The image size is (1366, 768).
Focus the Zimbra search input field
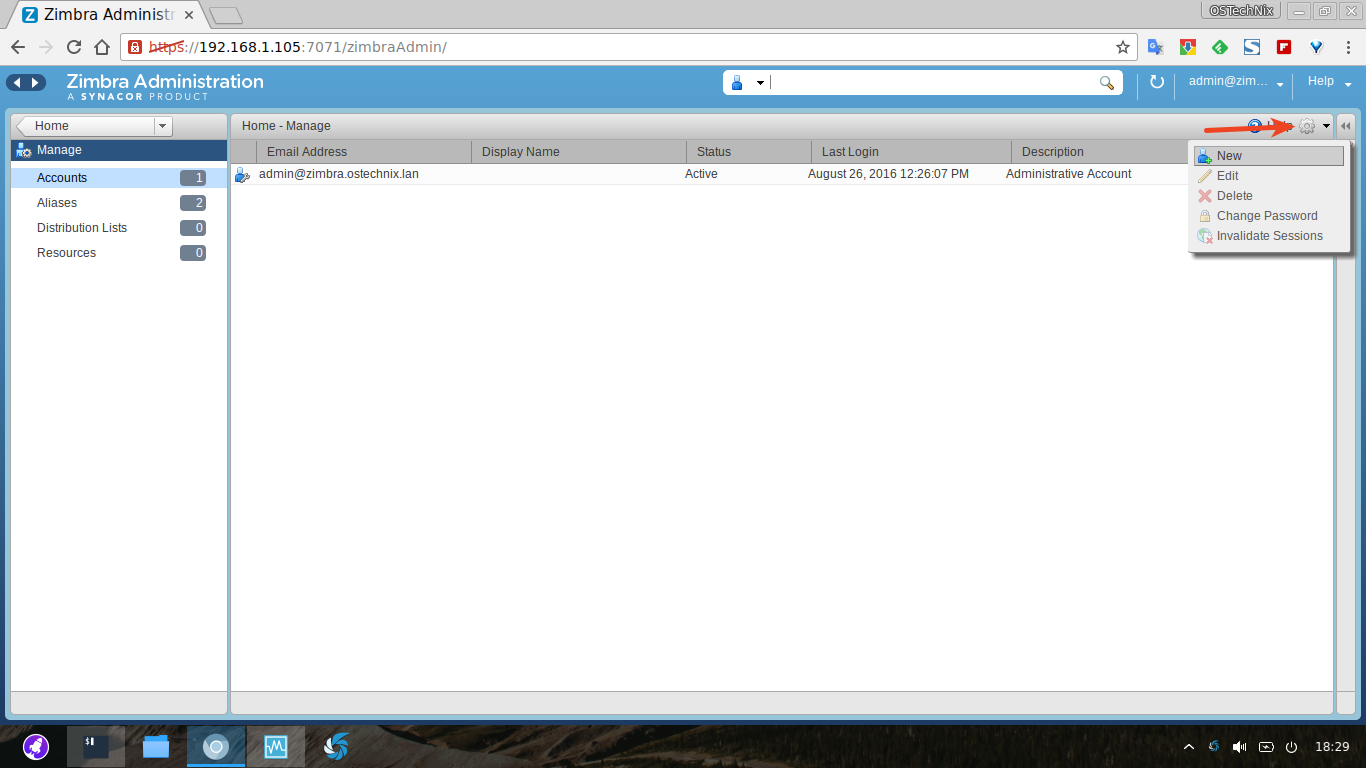(933, 83)
